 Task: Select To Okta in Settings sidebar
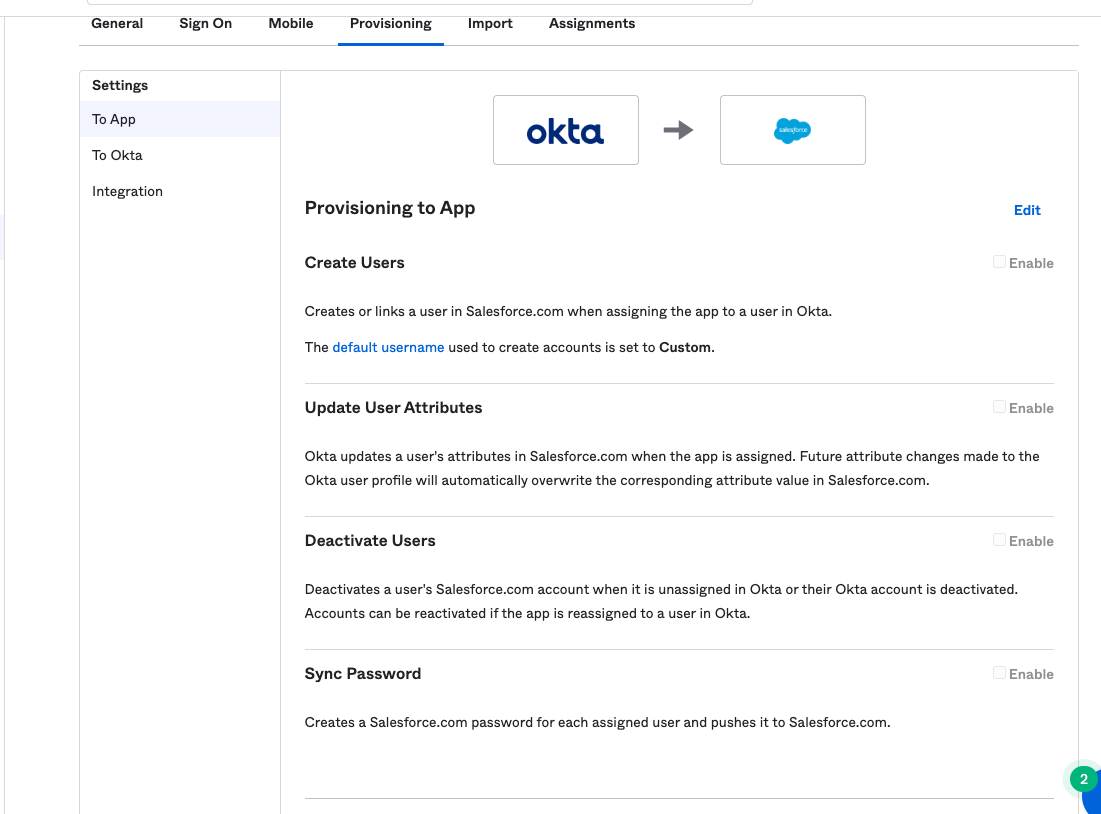180,155
